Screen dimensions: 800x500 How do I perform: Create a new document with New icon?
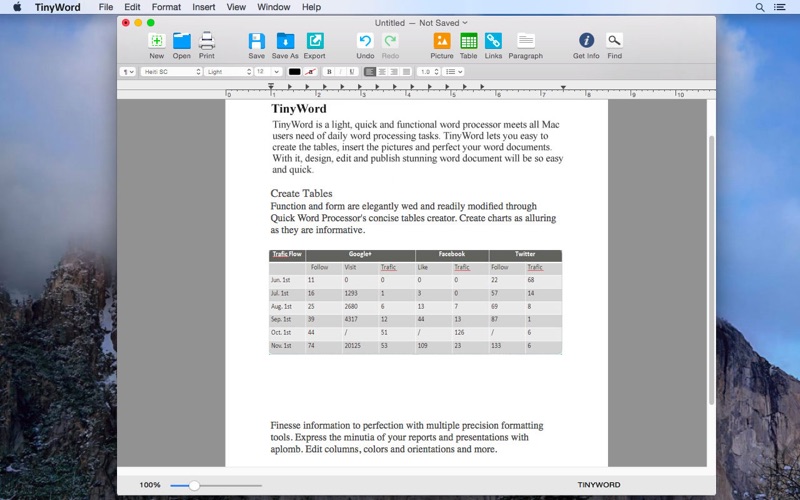[x=157, y=41]
